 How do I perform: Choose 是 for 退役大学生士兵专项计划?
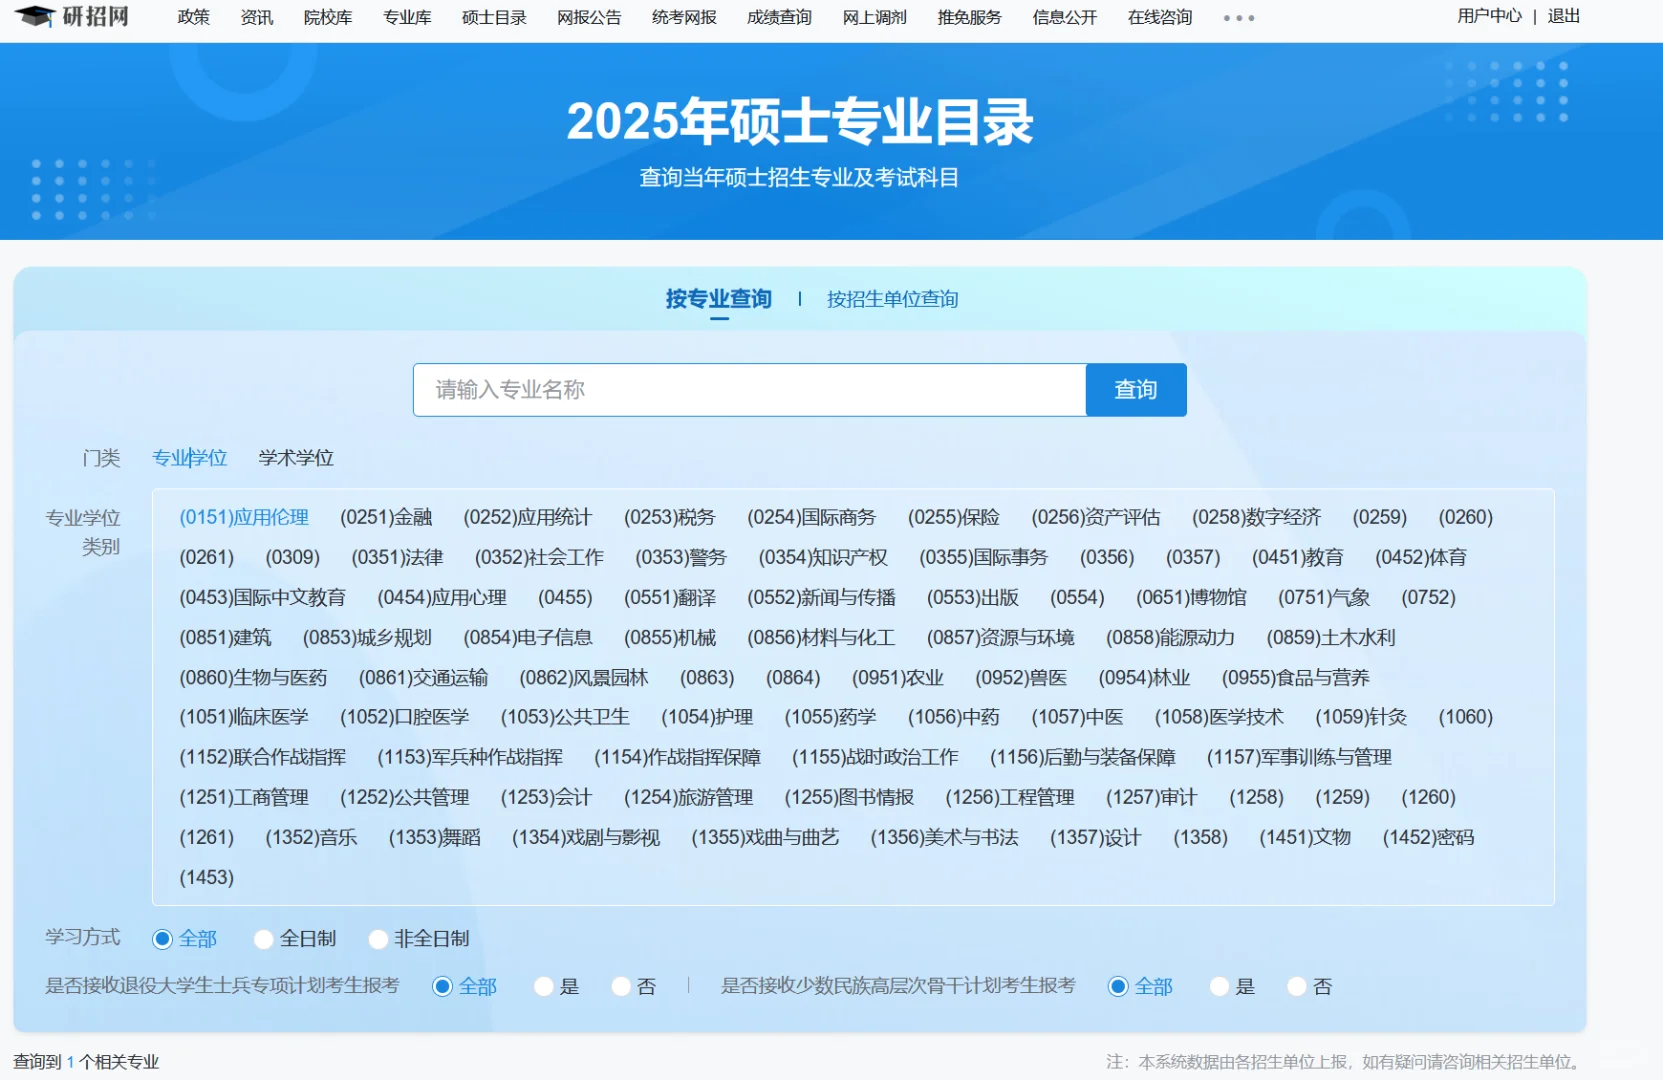coord(543,986)
